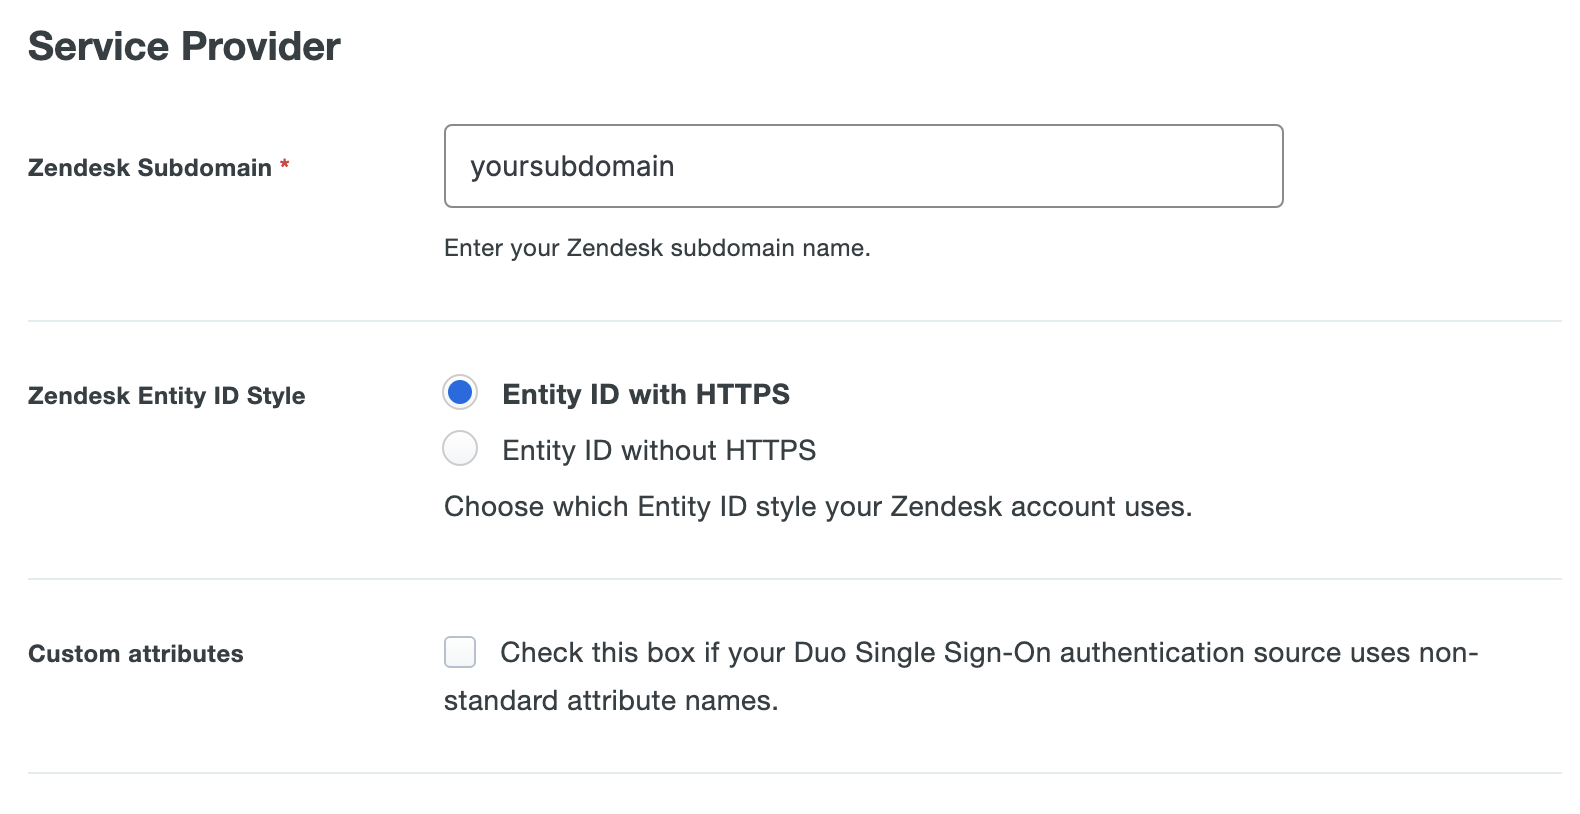Image resolution: width=1580 pixels, height=814 pixels.
Task: Click inside the Zendesk Subdomain text field
Action: pos(860,166)
